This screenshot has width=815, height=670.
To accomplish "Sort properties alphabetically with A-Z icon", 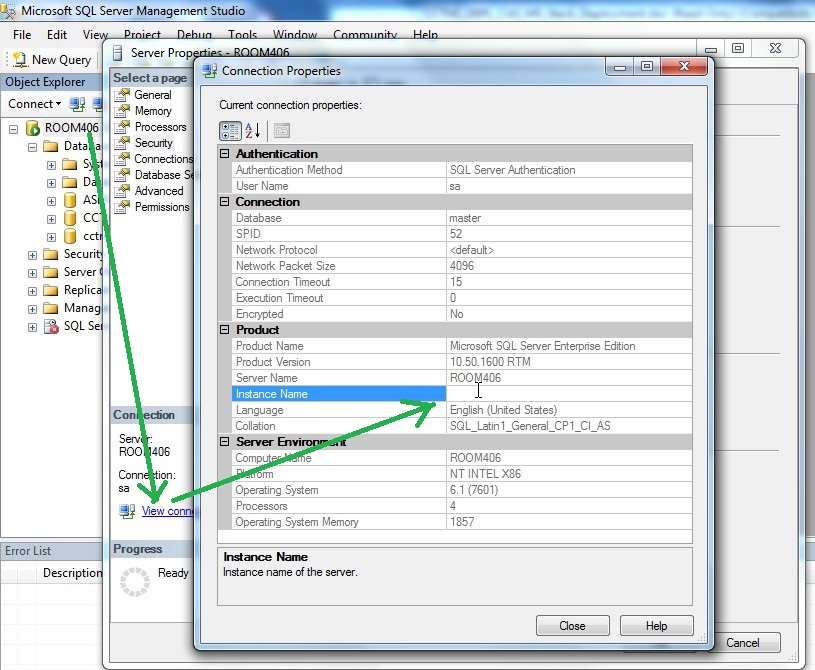I will (x=253, y=131).
